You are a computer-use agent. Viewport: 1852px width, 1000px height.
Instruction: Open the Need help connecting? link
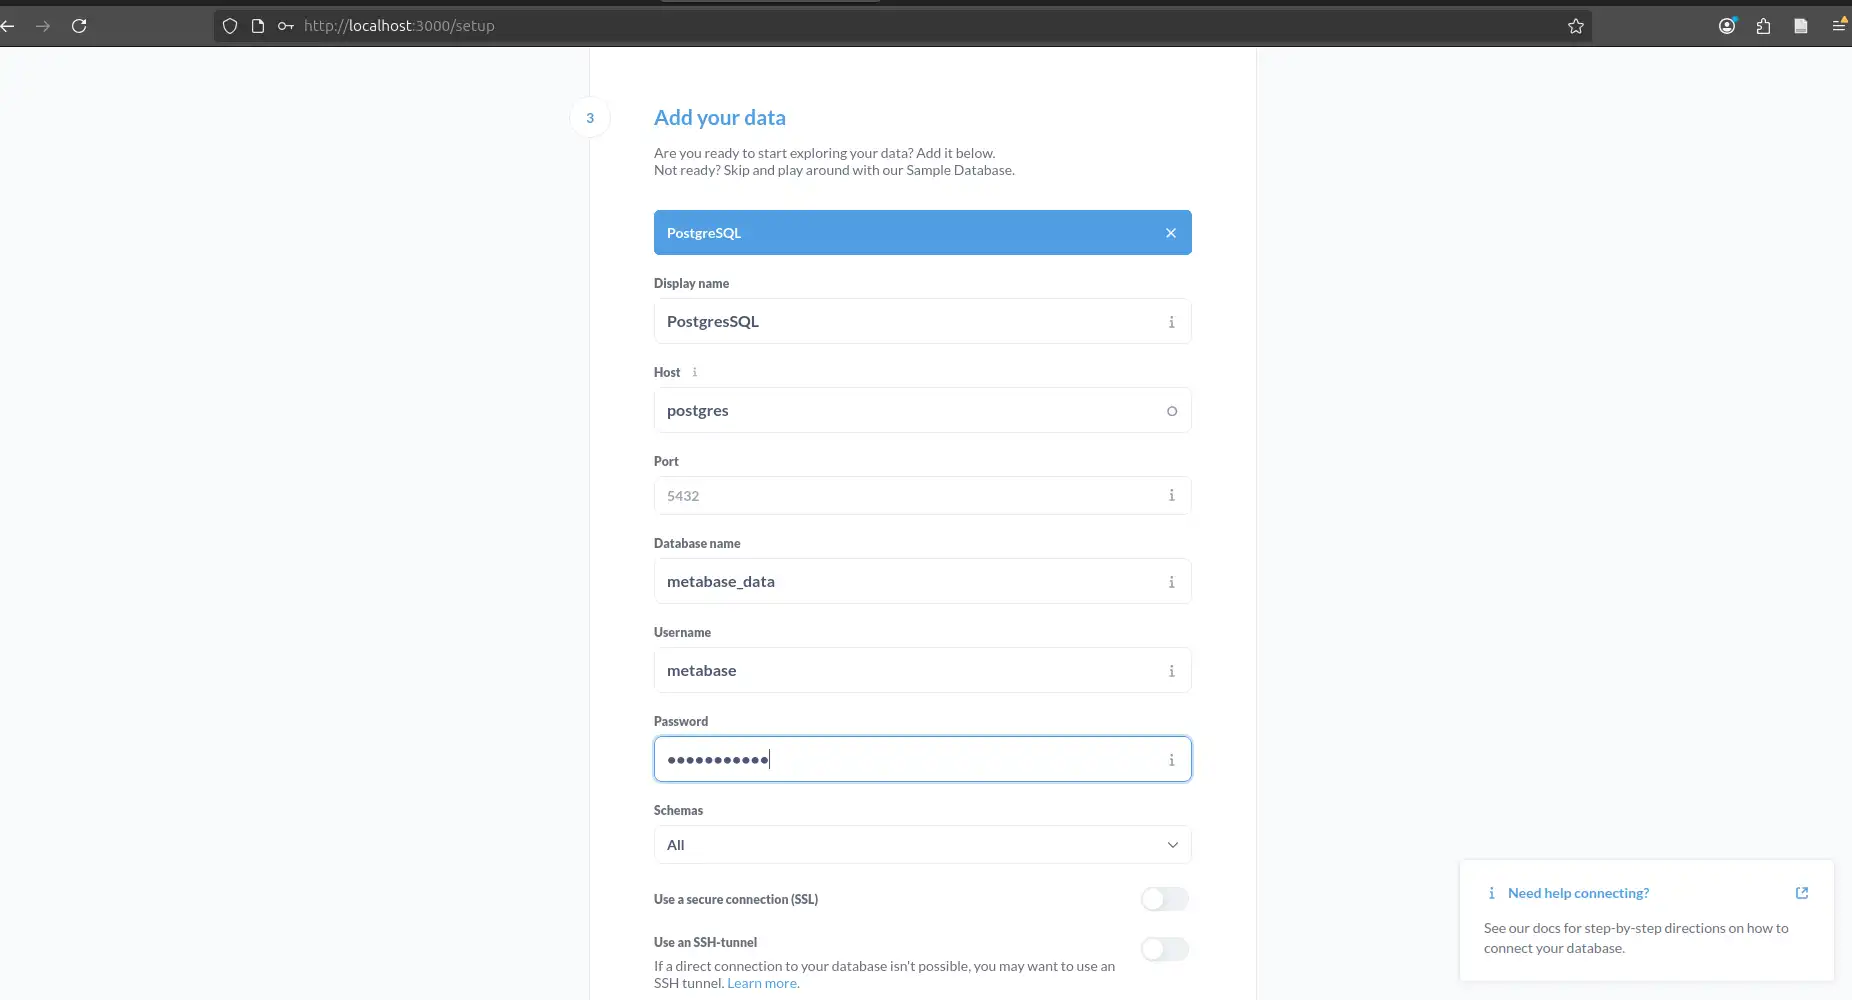1578,893
